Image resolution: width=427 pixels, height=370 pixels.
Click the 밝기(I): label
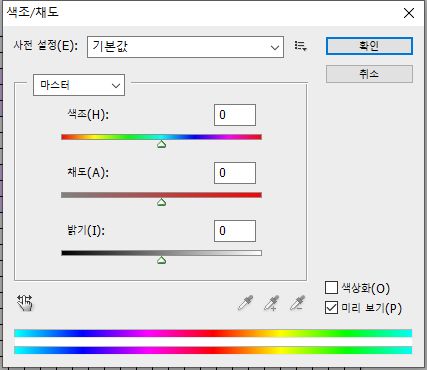click(86, 230)
